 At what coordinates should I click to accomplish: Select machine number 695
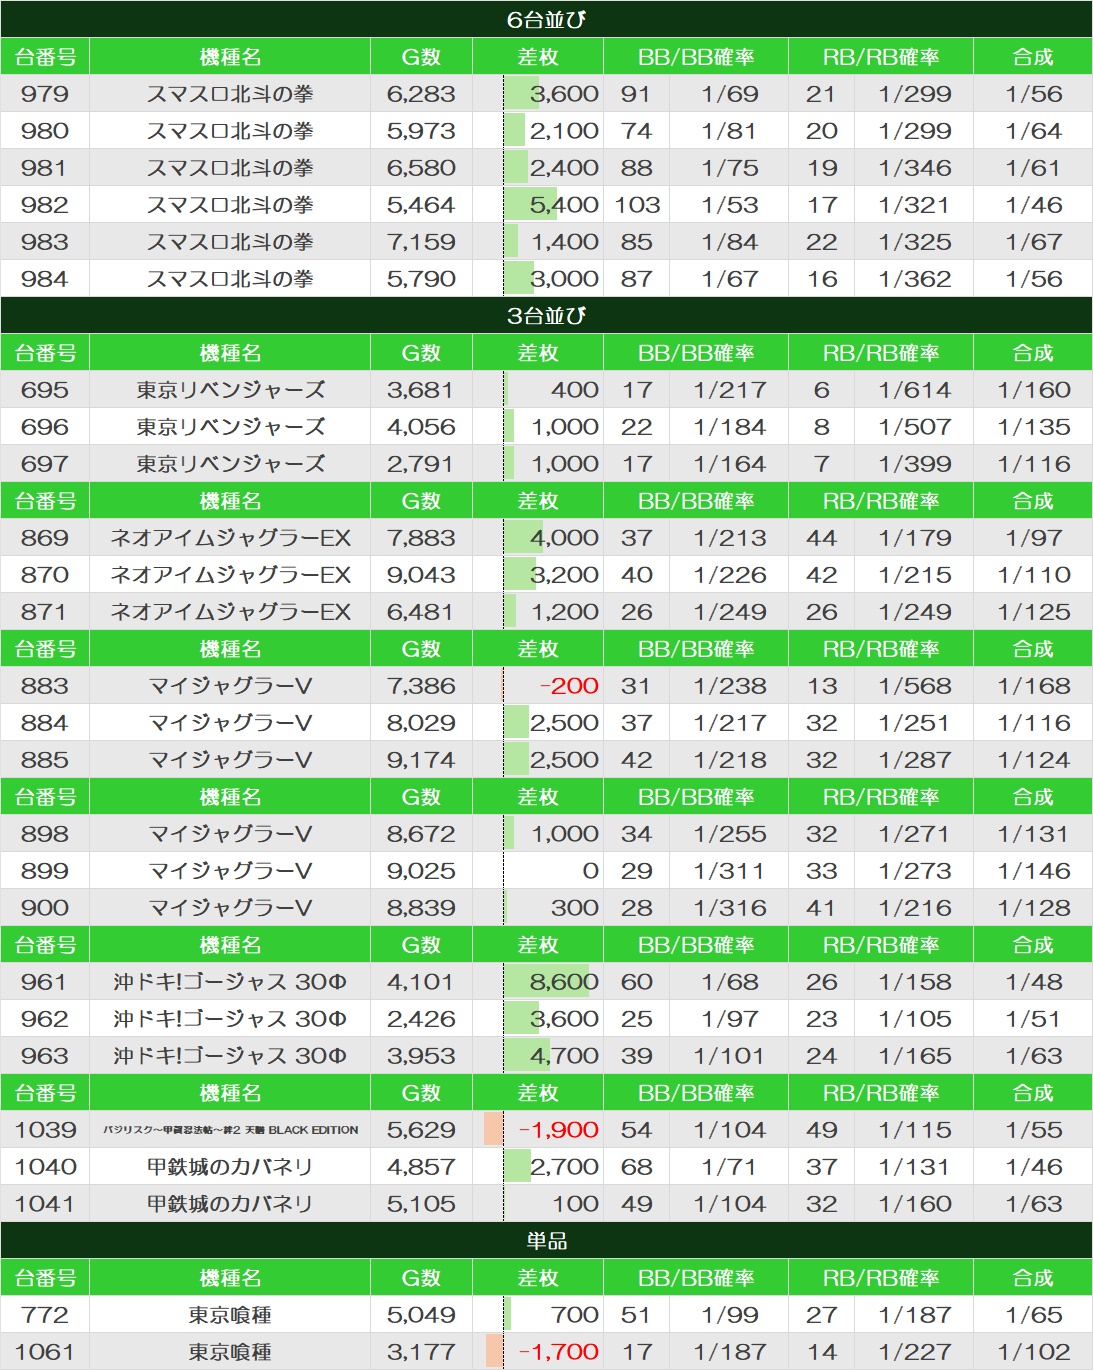[45, 390]
